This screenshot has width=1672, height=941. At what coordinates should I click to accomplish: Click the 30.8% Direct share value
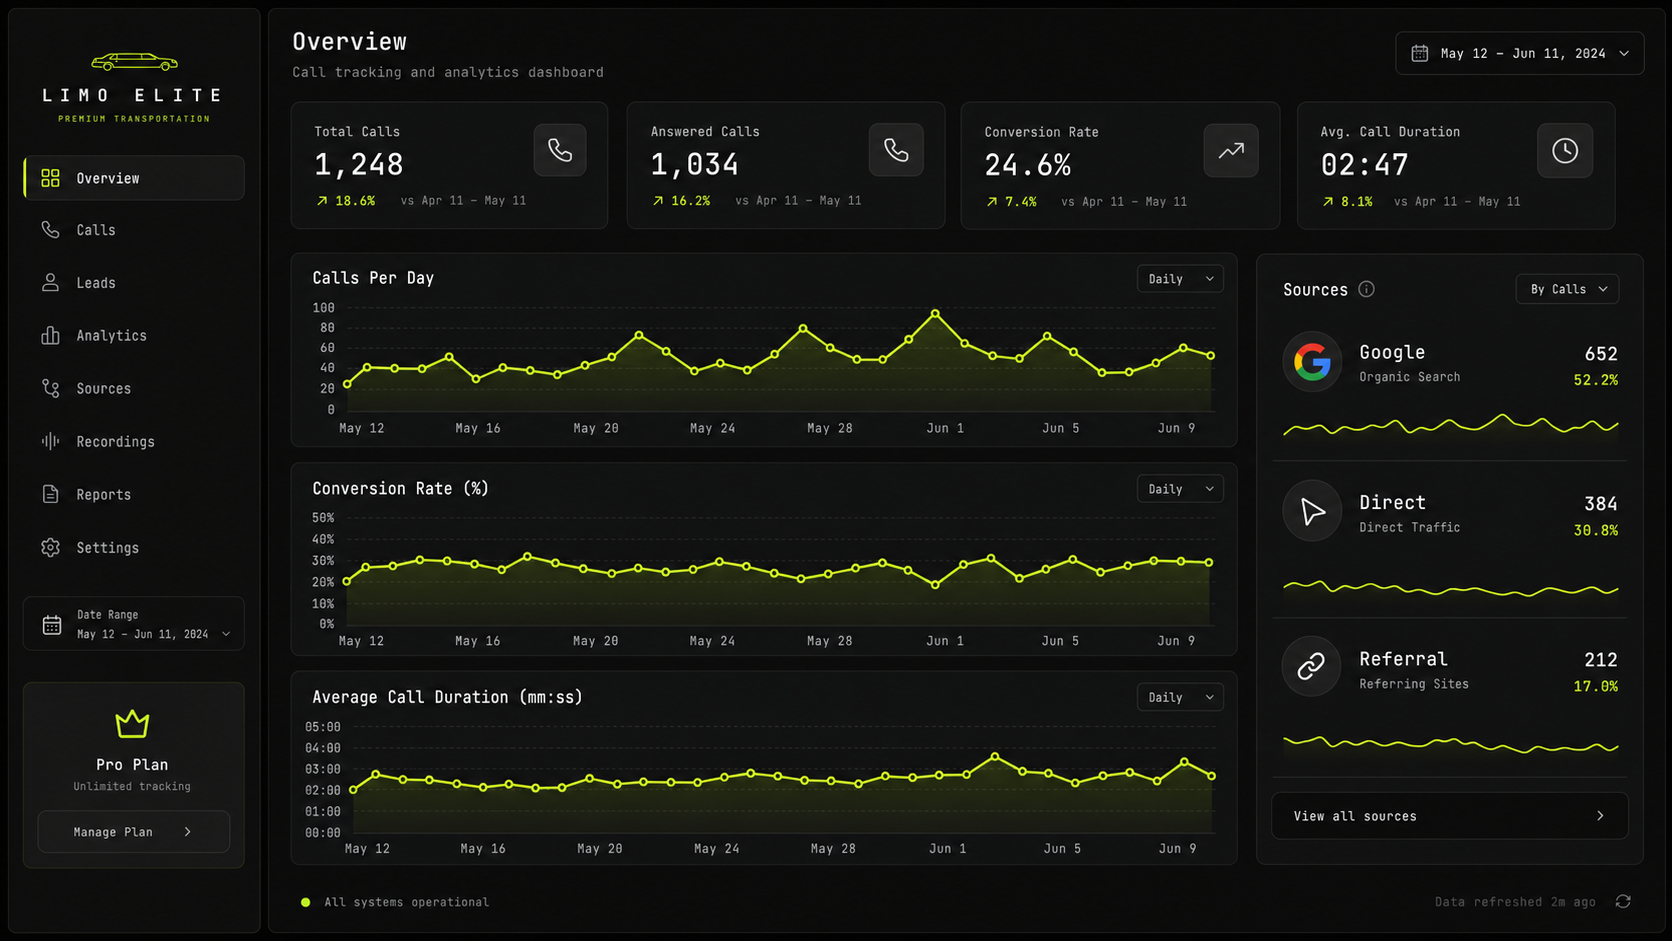tap(1596, 530)
